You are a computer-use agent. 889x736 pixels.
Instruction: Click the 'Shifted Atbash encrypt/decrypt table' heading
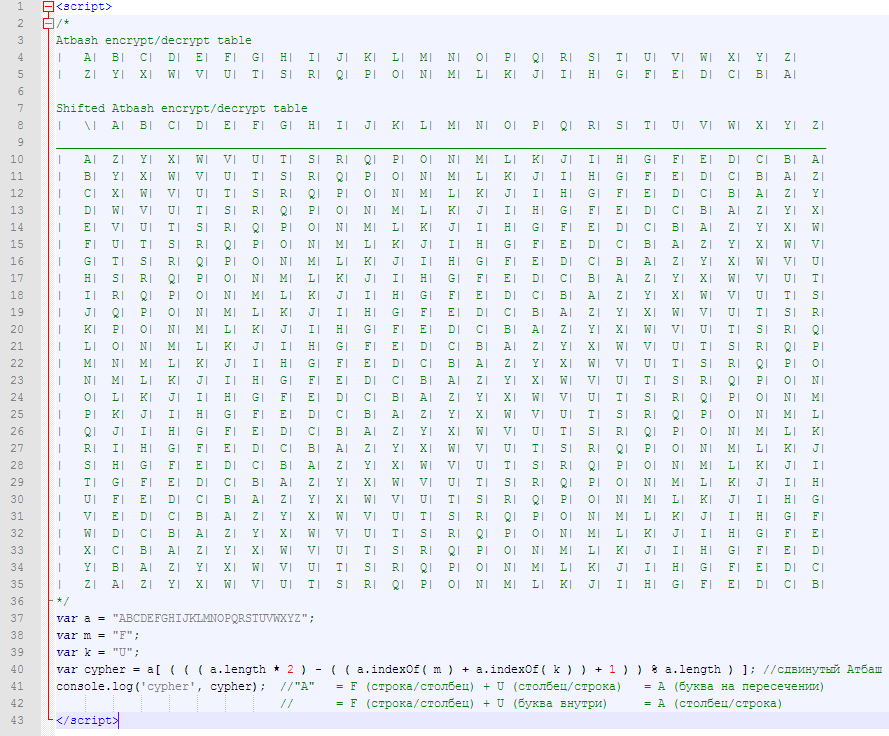(181, 108)
